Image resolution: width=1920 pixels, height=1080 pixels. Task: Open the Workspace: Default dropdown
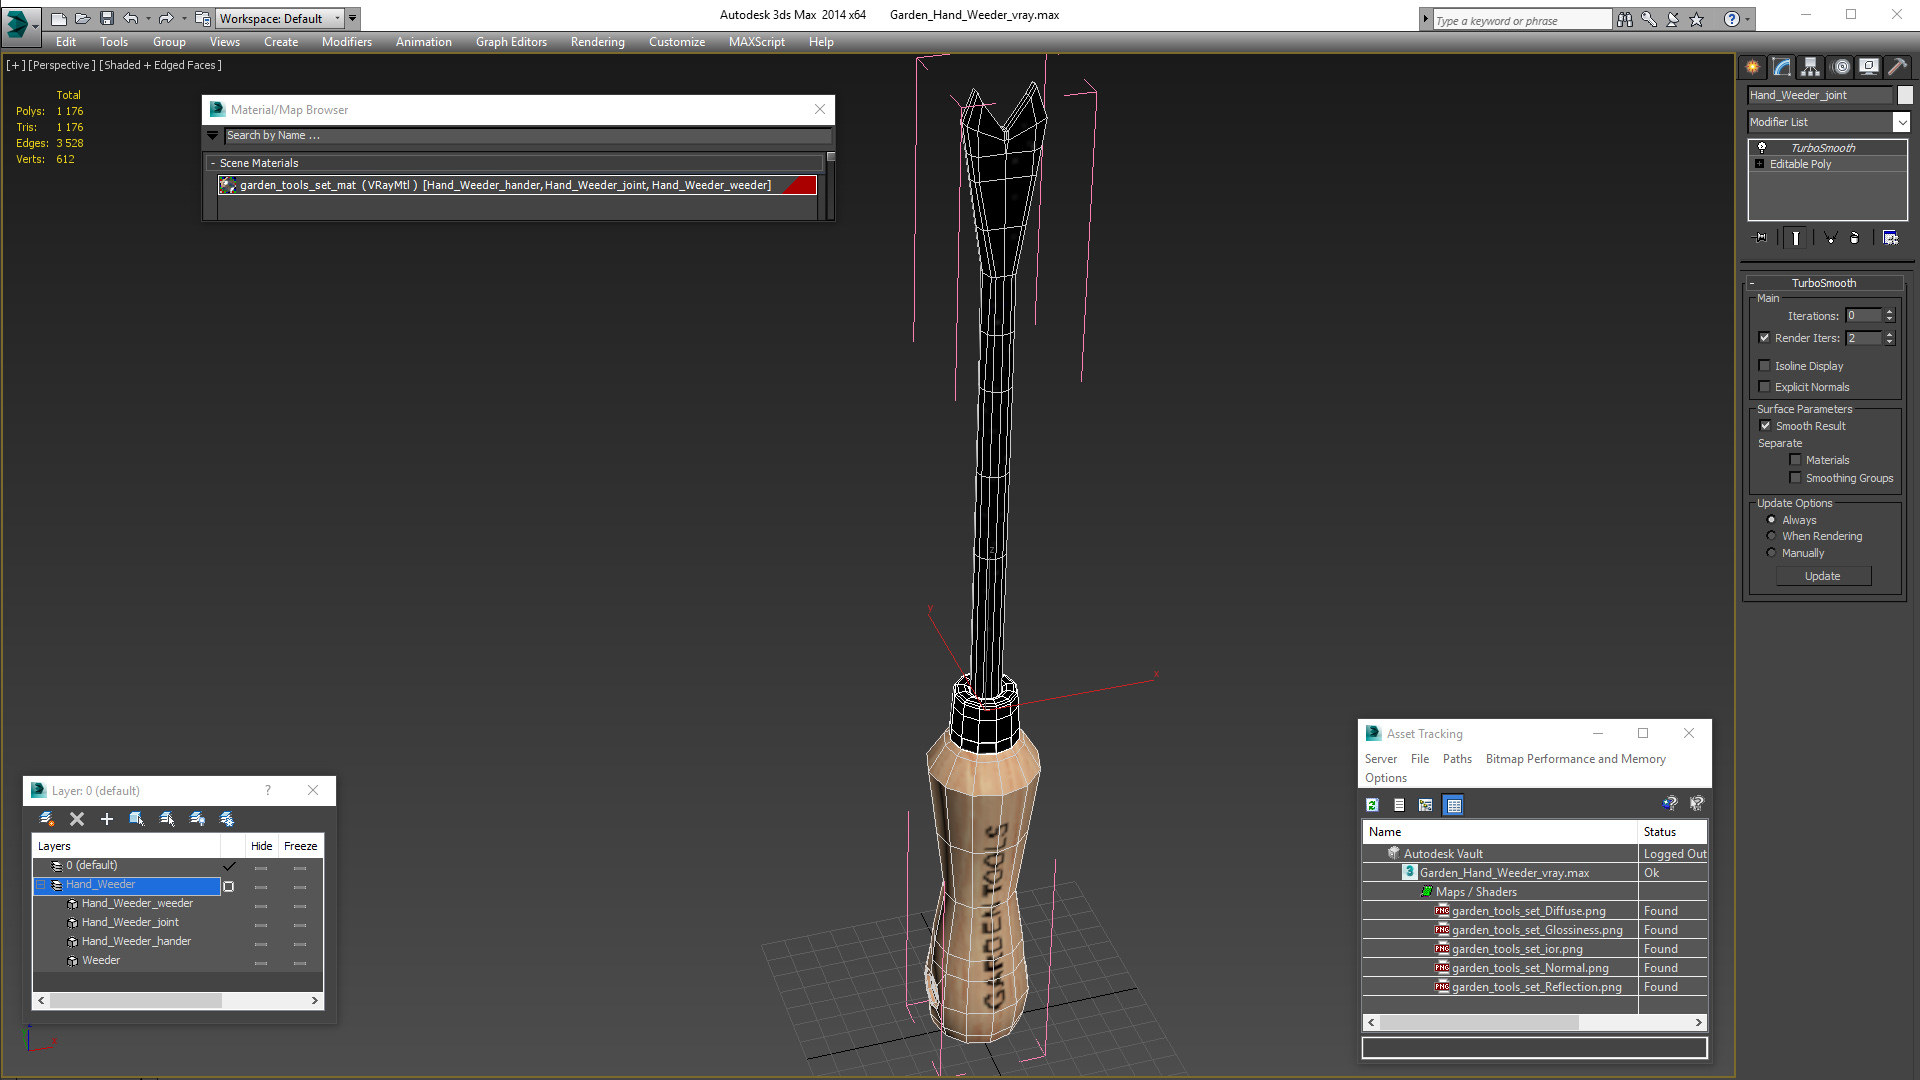coord(281,18)
